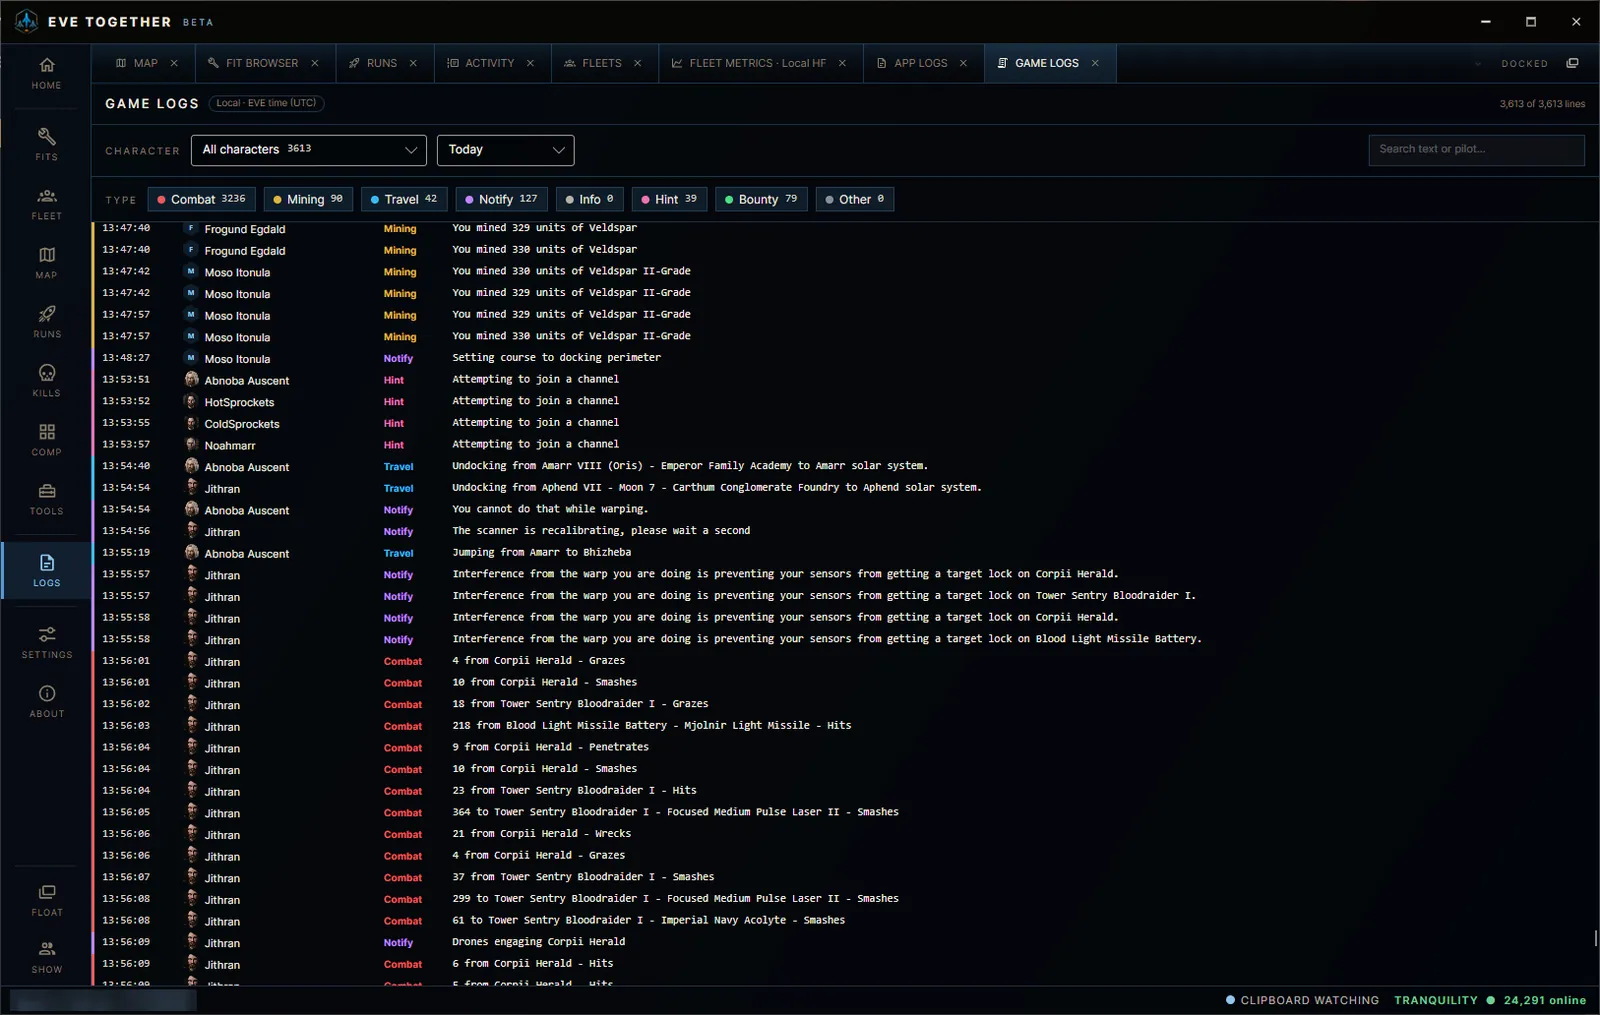Click the Search text or pilot field

1476,150
